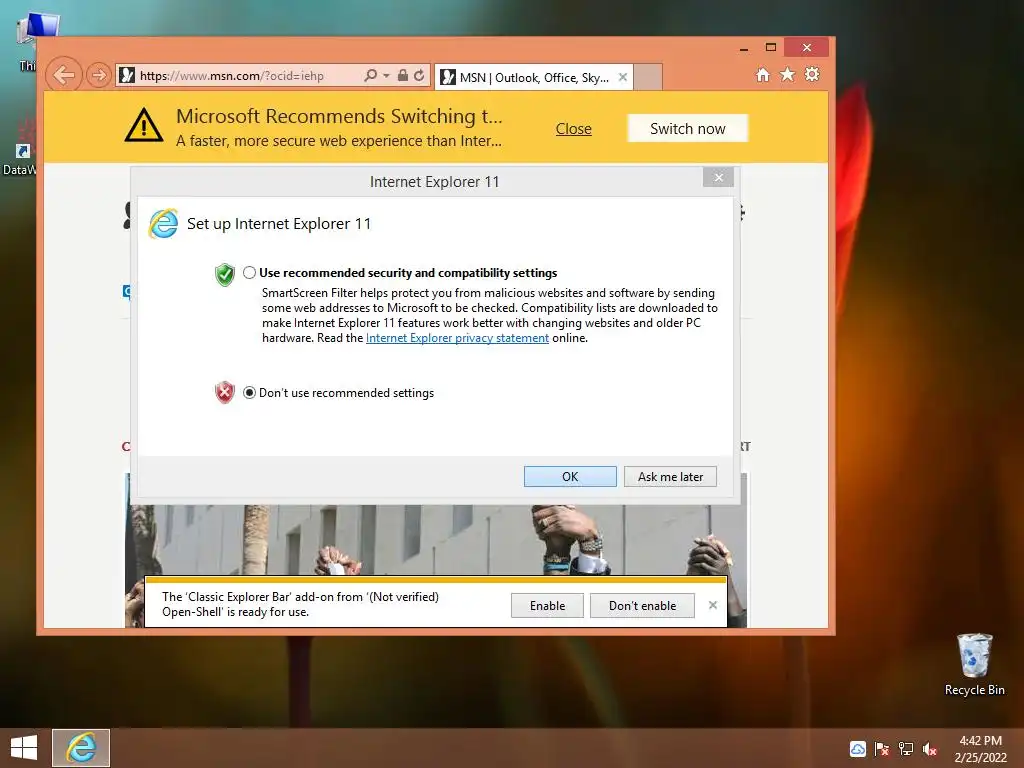Click the browser Back arrow button
Screen dimensions: 1024x768
coord(64,74)
